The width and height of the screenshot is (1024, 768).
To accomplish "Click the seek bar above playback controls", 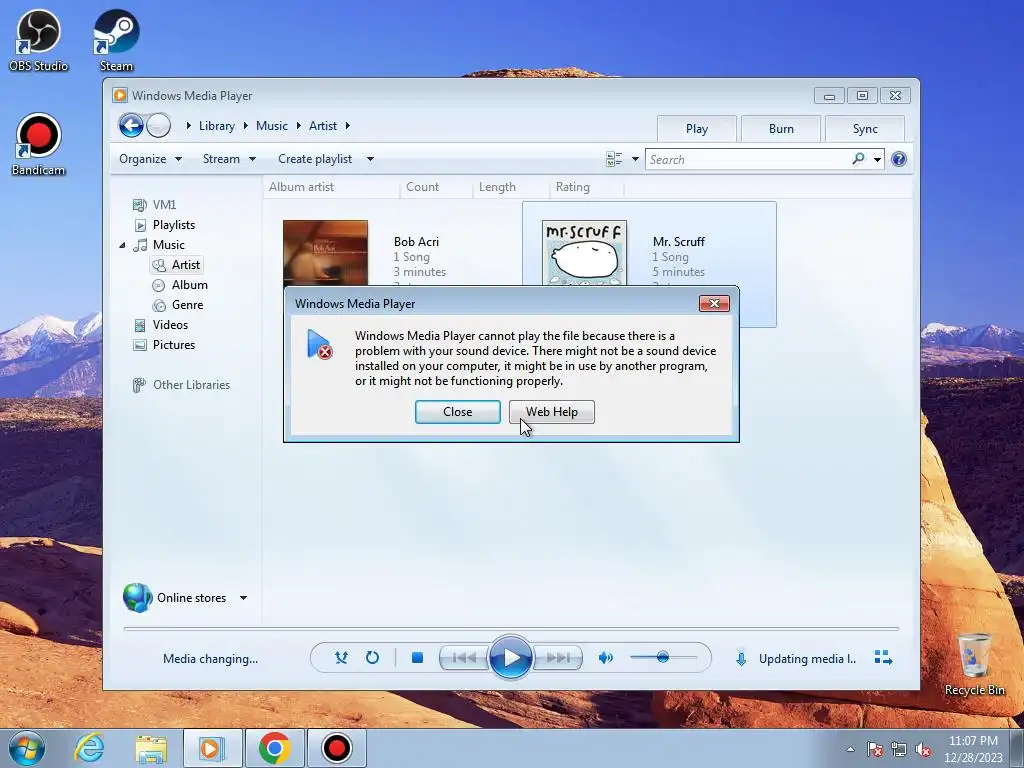I will (511, 628).
